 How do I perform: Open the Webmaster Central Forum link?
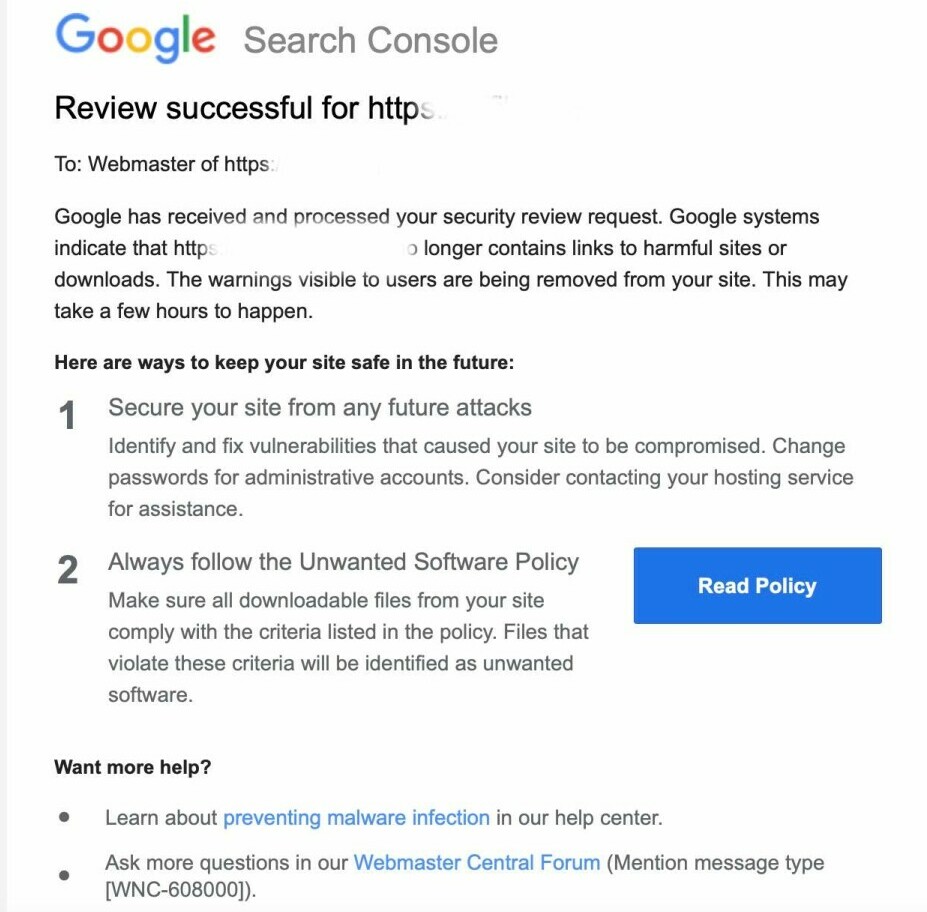click(x=477, y=862)
